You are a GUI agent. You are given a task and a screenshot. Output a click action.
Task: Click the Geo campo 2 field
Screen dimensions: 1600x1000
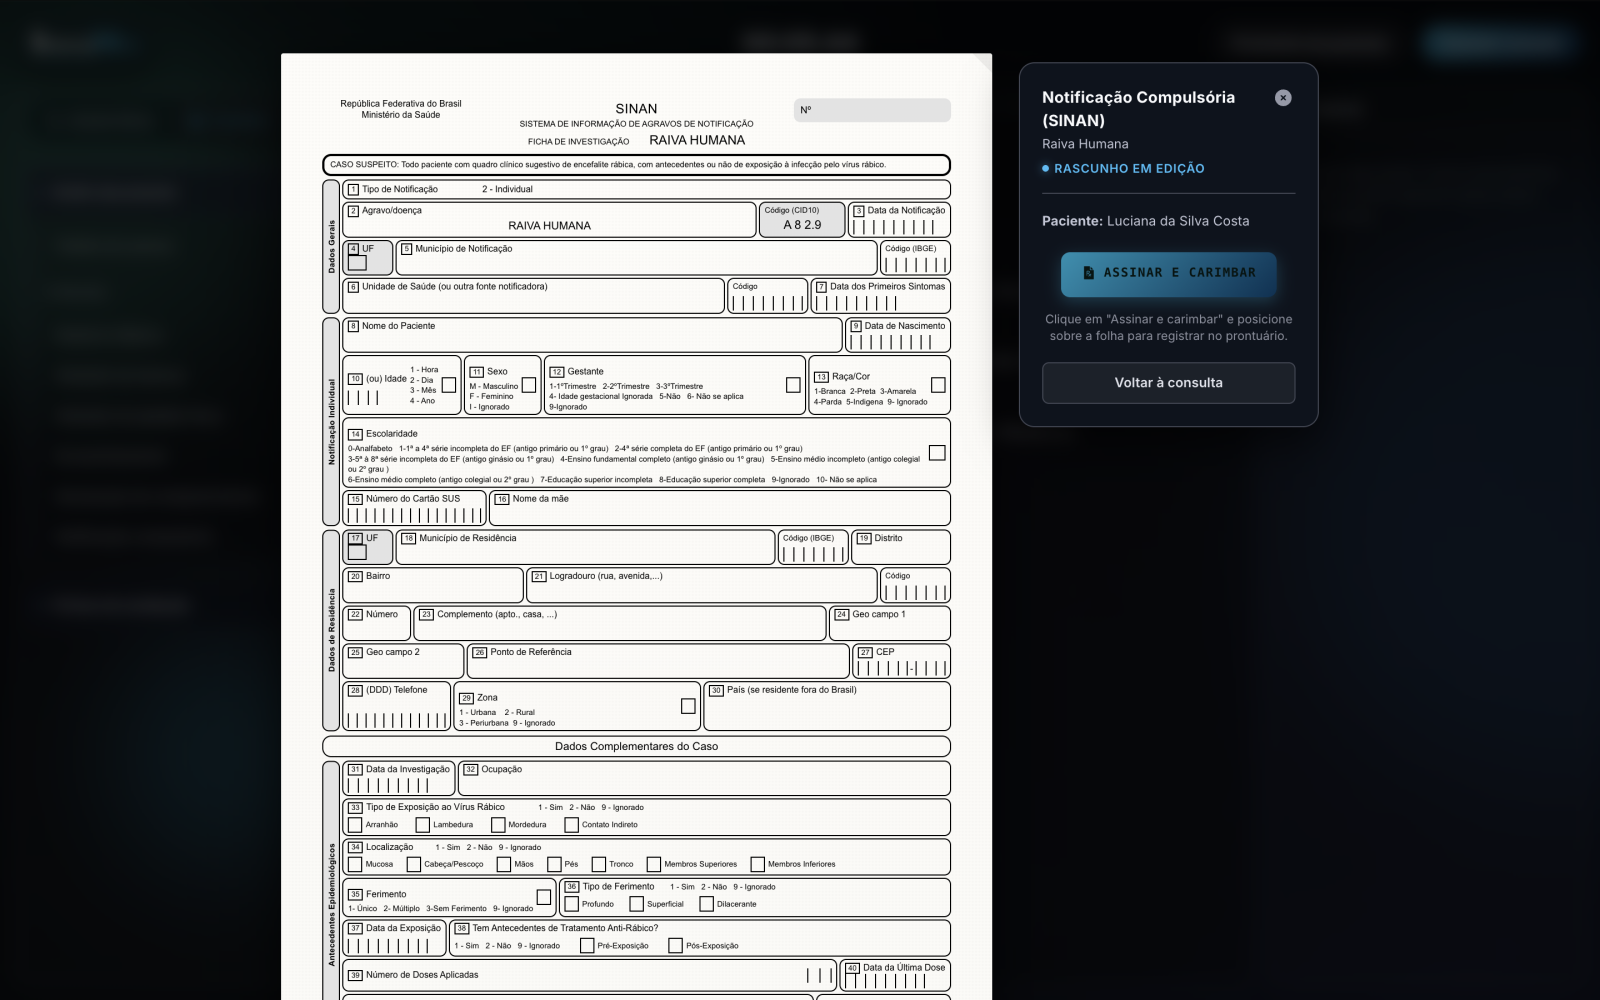(x=403, y=661)
